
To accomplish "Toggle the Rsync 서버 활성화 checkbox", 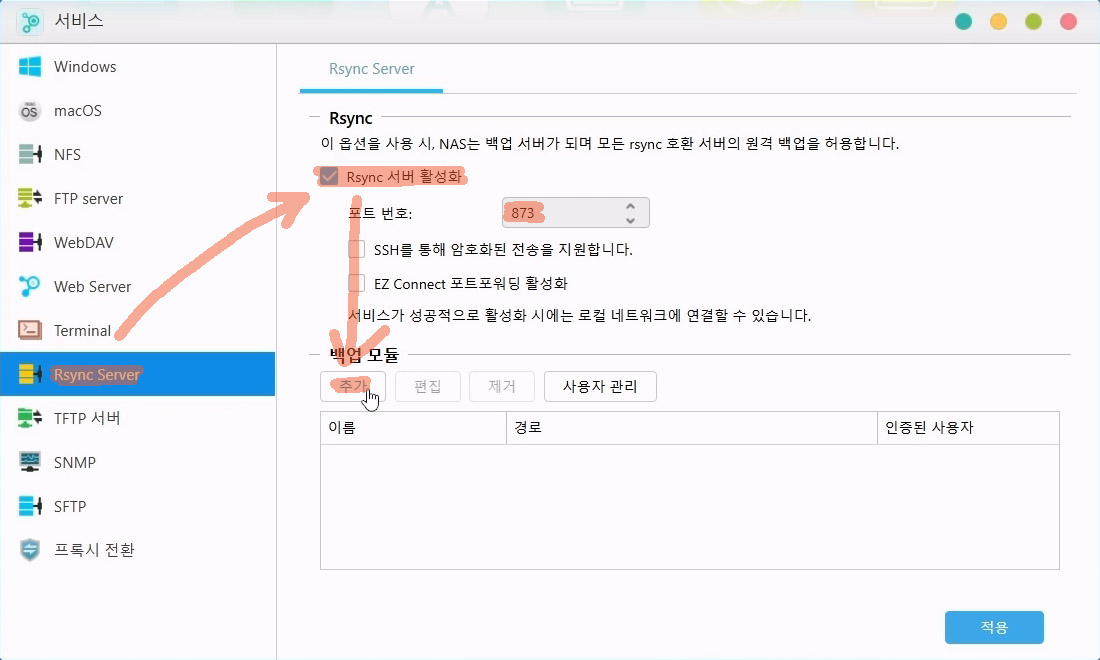I will [329, 177].
